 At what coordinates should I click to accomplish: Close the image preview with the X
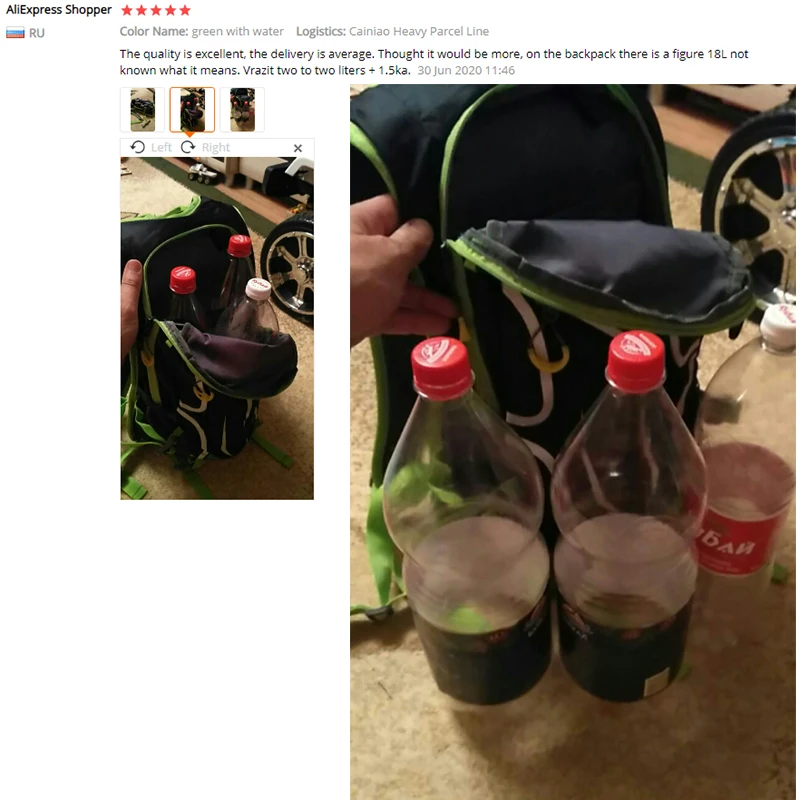[298, 148]
